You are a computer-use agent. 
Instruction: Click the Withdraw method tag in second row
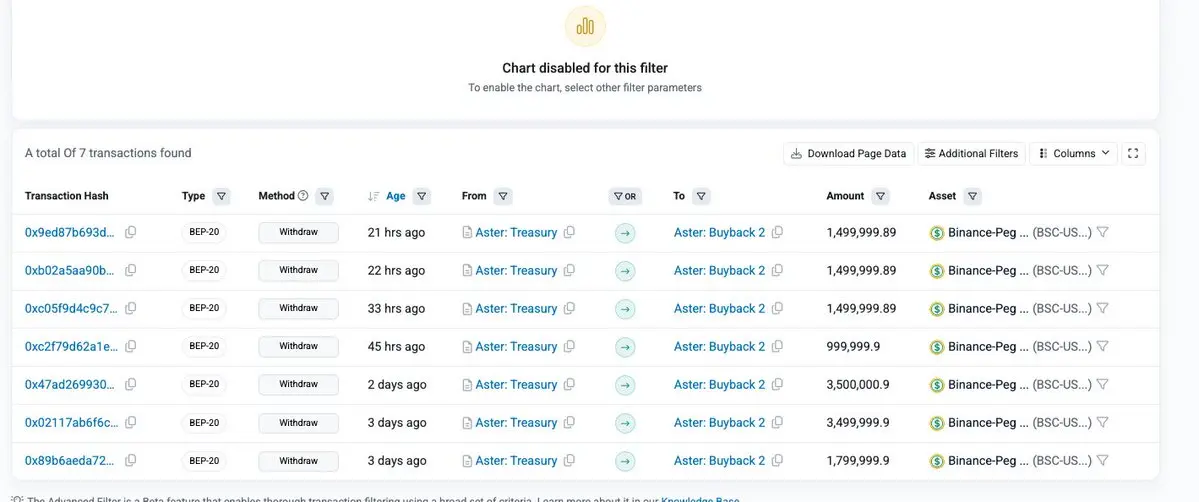pyautogui.click(x=298, y=270)
